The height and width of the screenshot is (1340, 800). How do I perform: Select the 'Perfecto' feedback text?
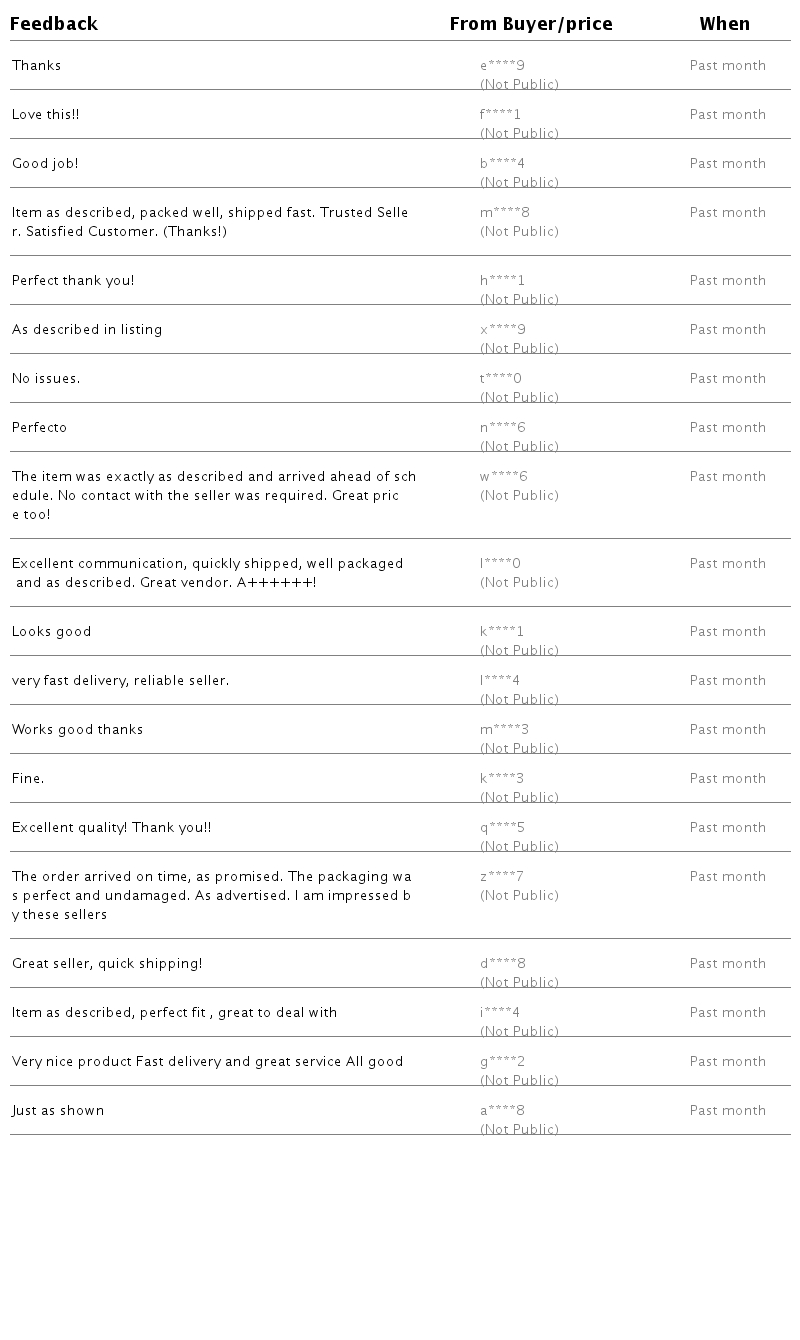[39, 428]
